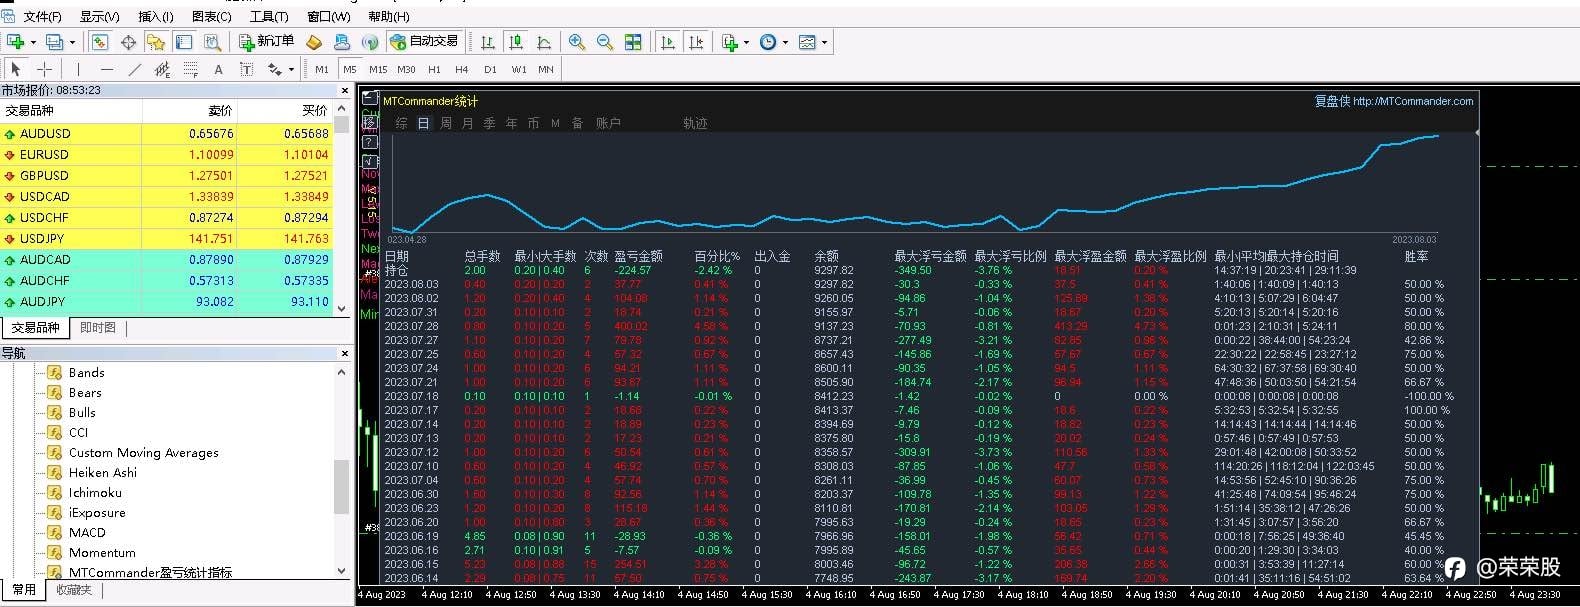The height and width of the screenshot is (607, 1580).
Task: Open the 显示(V) menu
Action: (x=99, y=16)
